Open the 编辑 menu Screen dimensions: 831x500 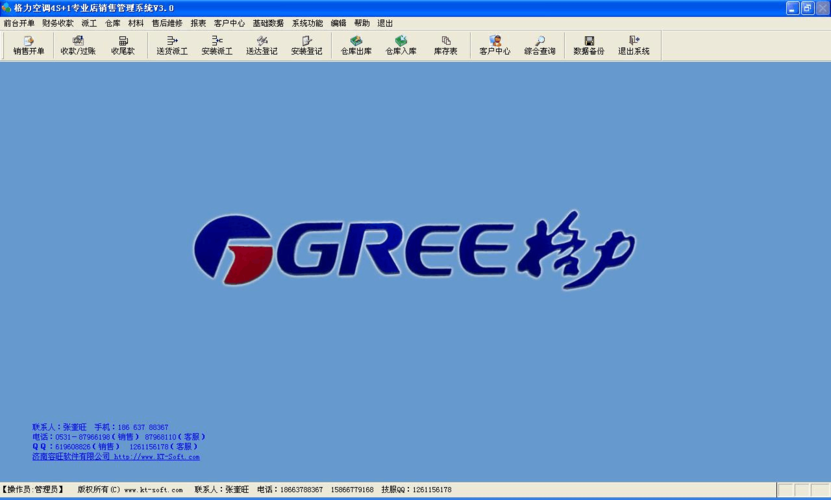click(338, 23)
